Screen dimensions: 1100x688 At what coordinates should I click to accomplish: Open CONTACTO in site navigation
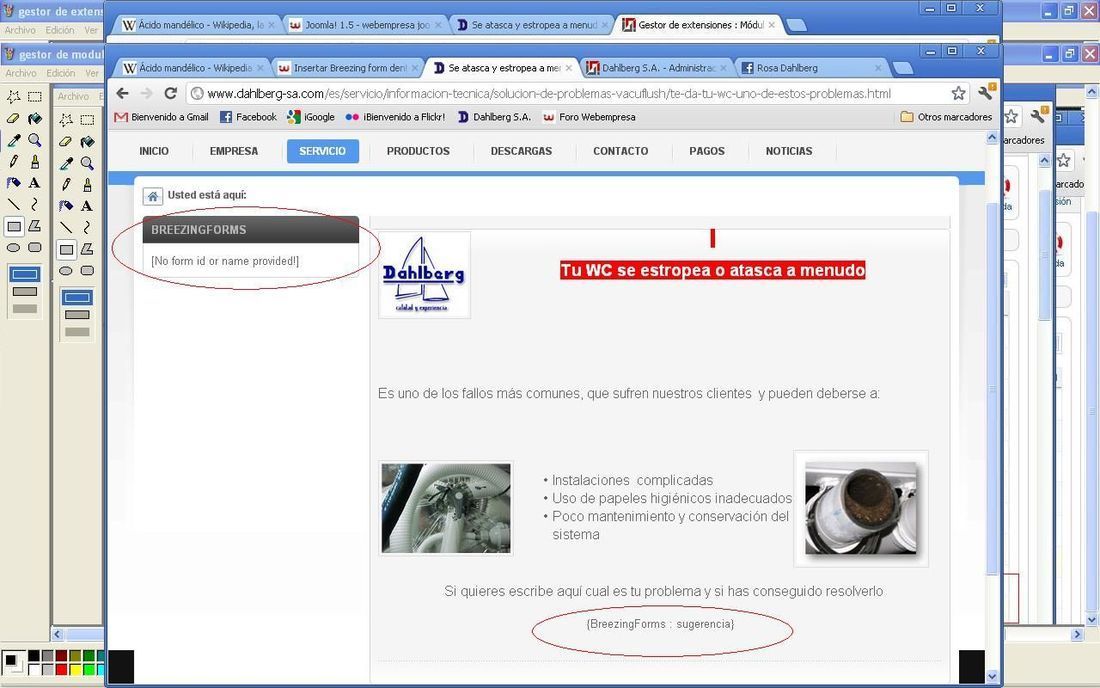pos(621,151)
